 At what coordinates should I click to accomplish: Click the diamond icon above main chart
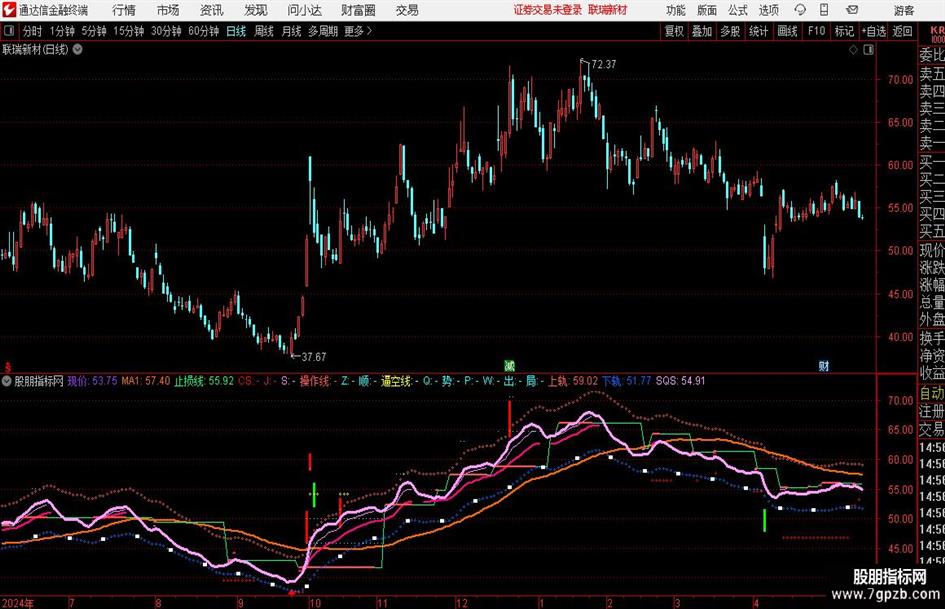click(x=853, y=50)
